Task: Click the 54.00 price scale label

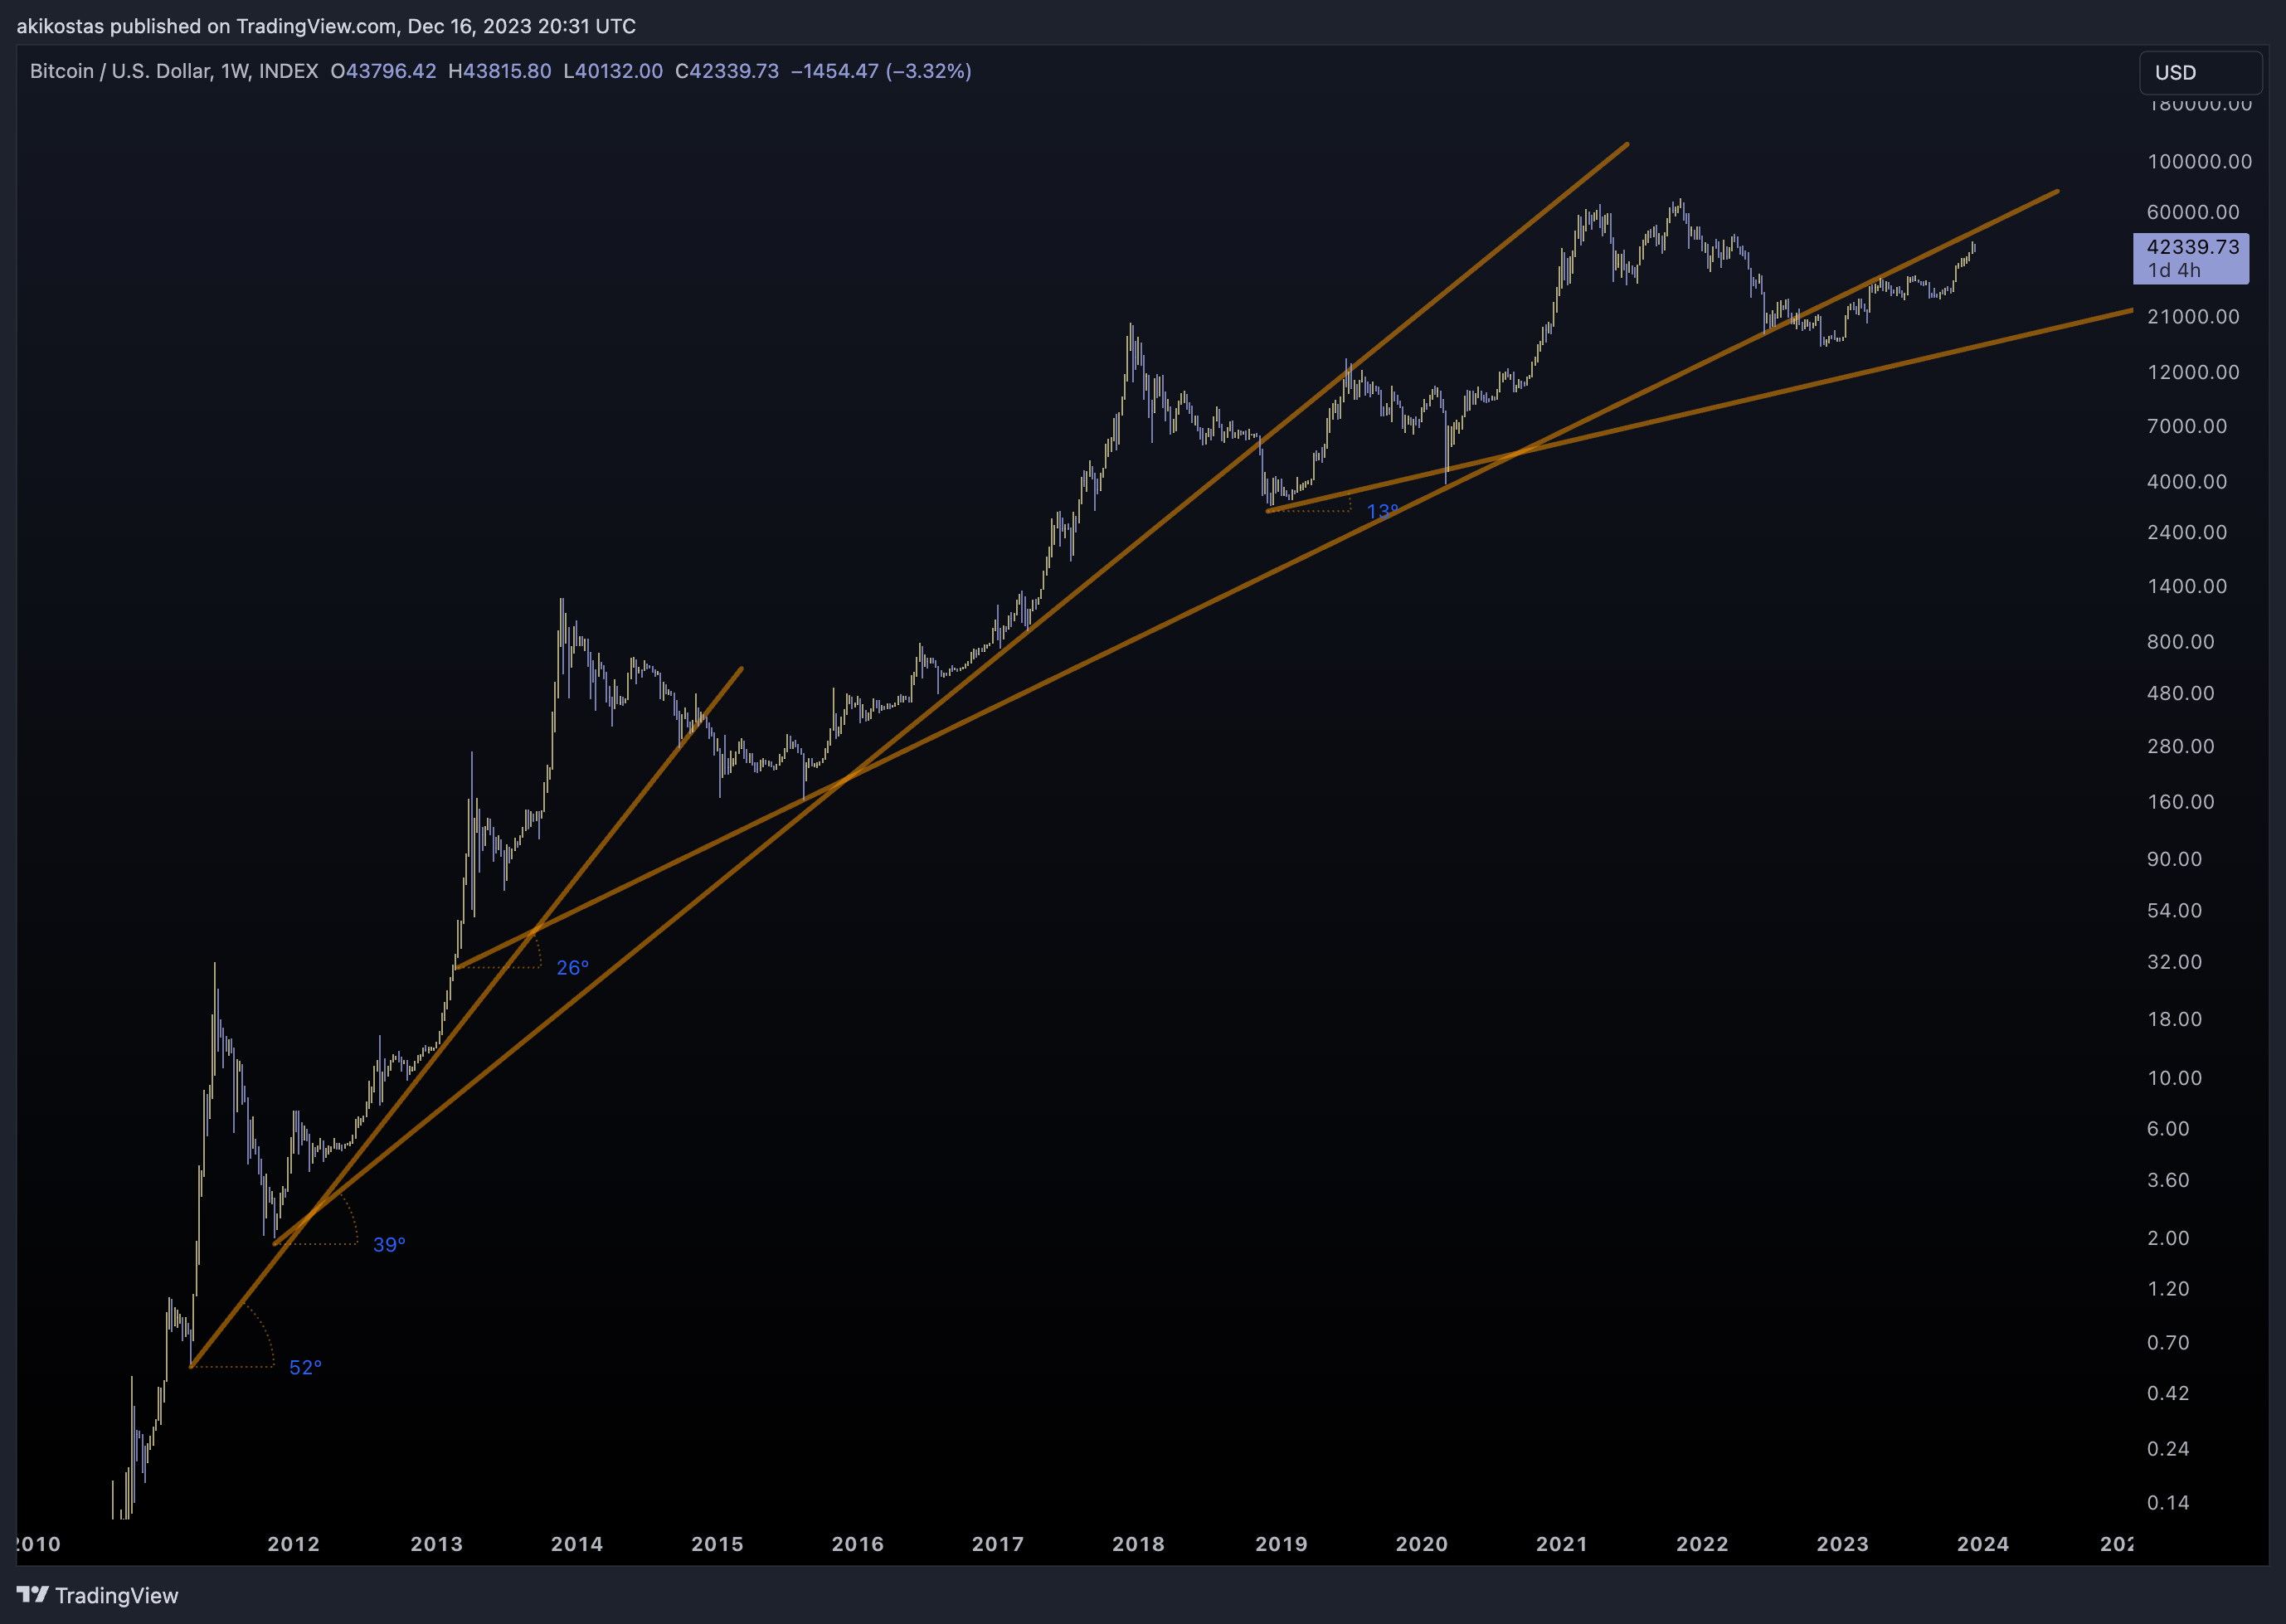Action: pos(2174,910)
